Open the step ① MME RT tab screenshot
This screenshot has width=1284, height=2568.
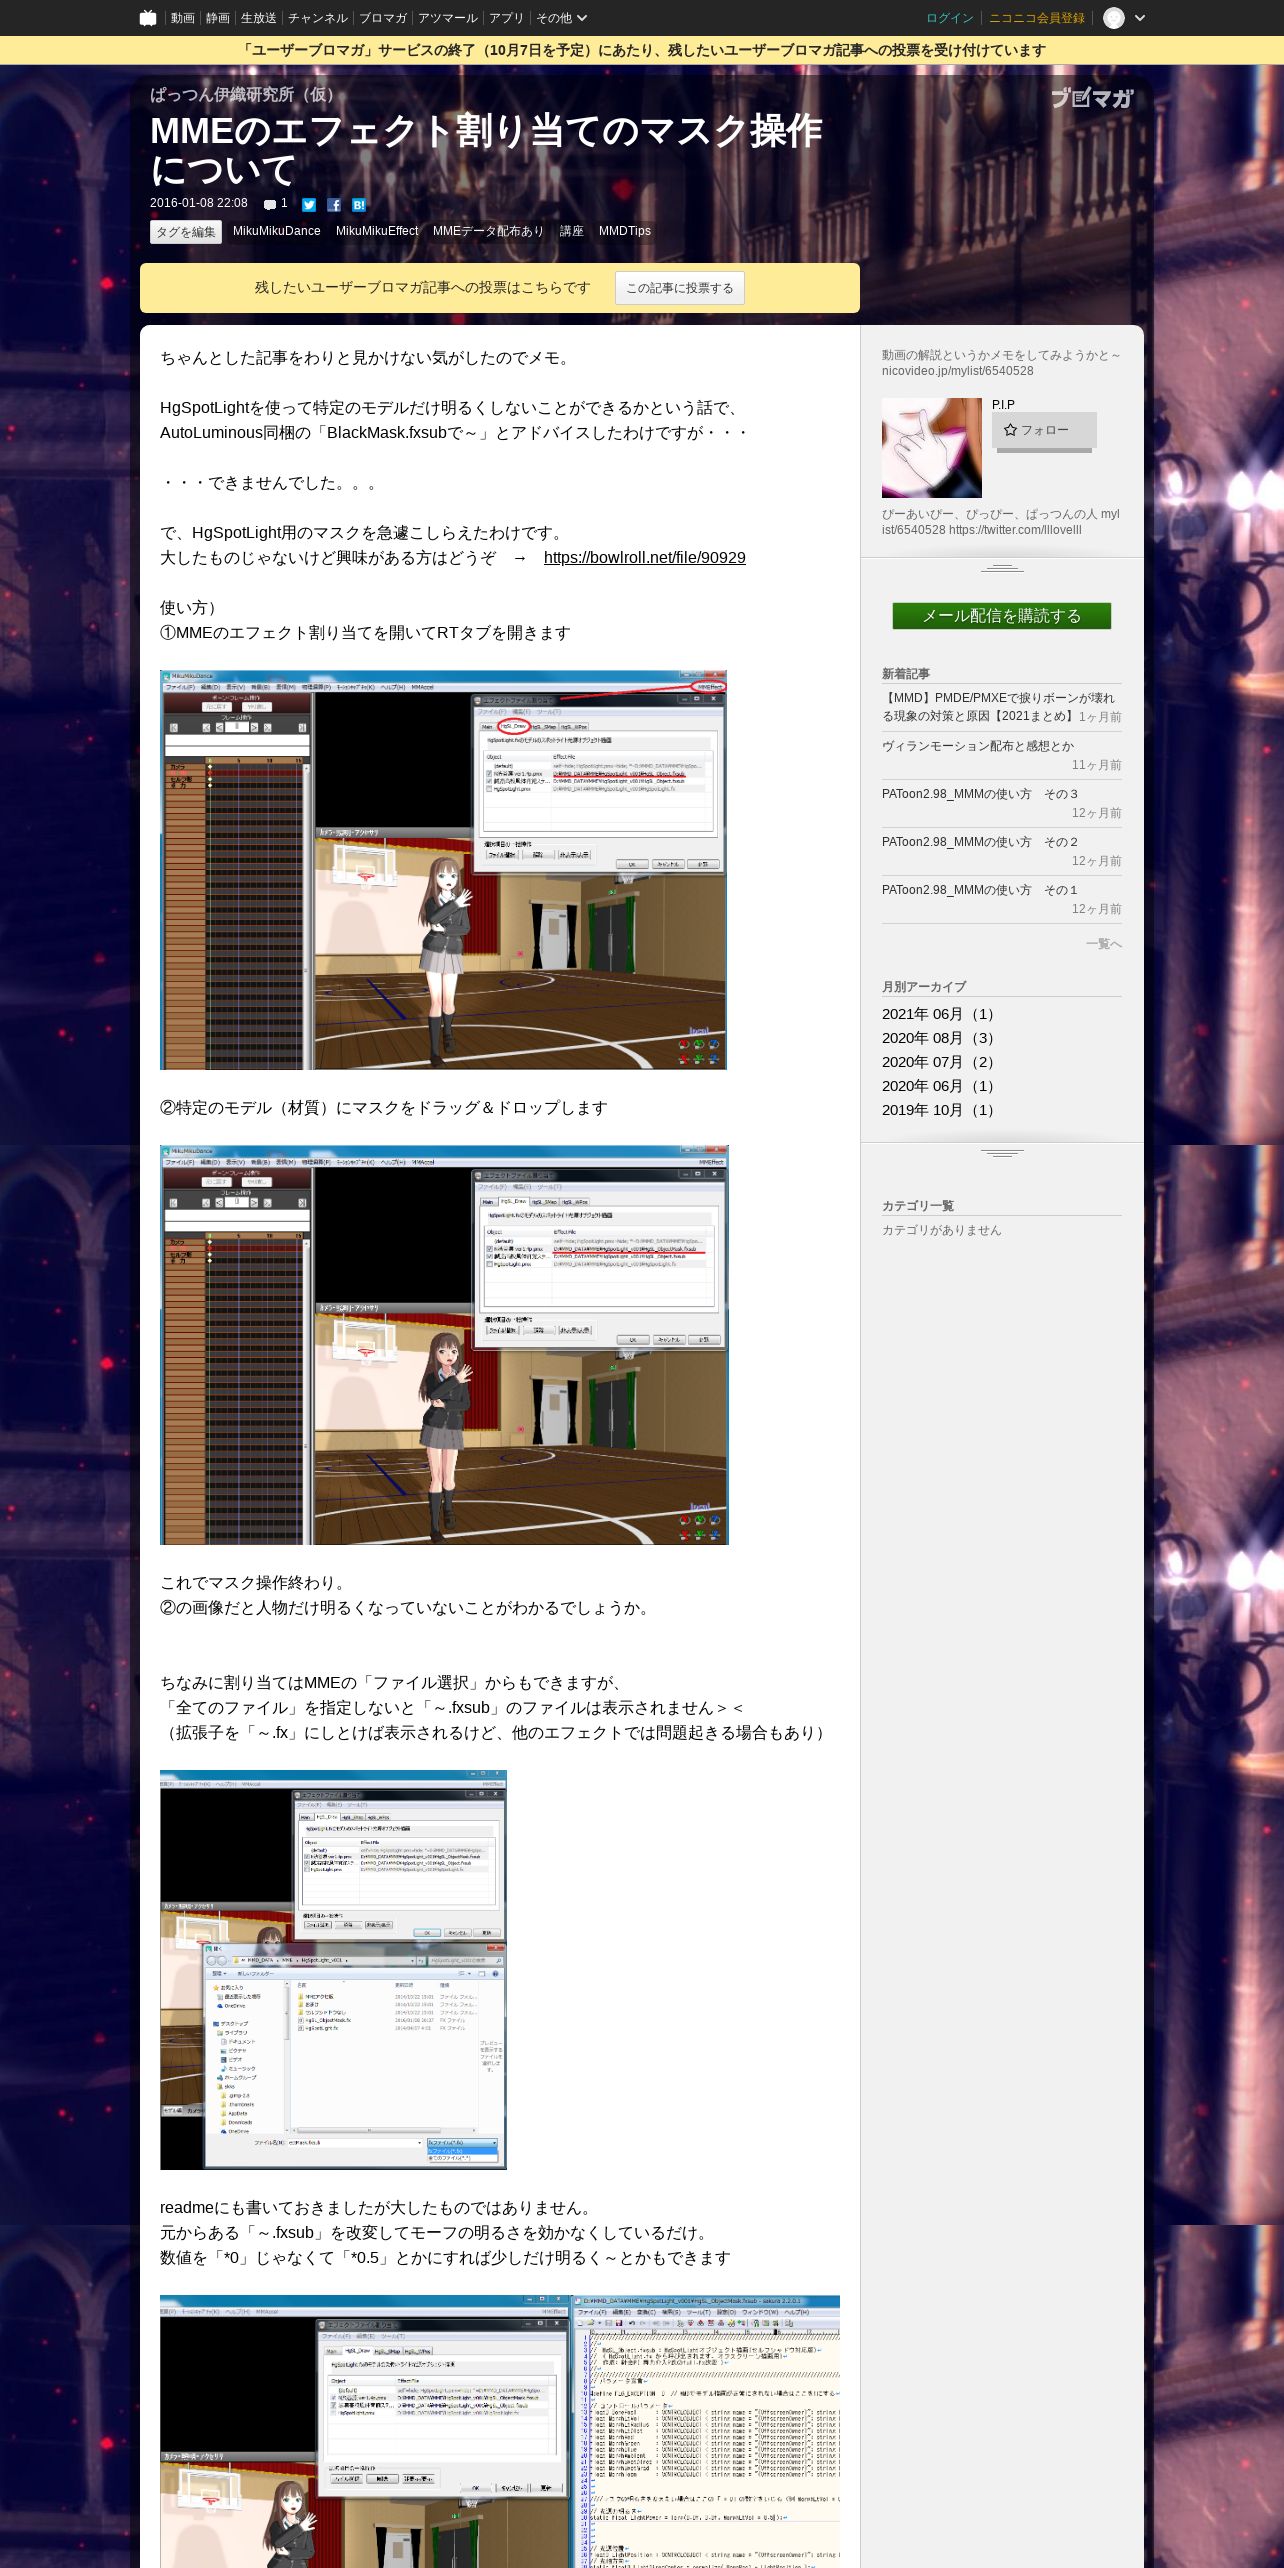pyautogui.click(x=443, y=870)
